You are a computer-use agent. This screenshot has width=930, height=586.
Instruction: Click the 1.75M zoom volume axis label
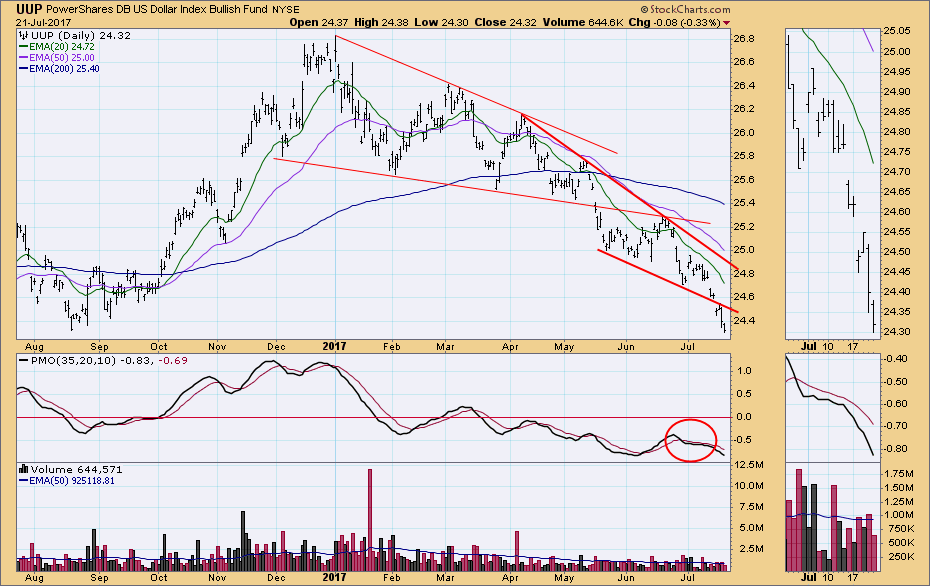[x=899, y=473]
